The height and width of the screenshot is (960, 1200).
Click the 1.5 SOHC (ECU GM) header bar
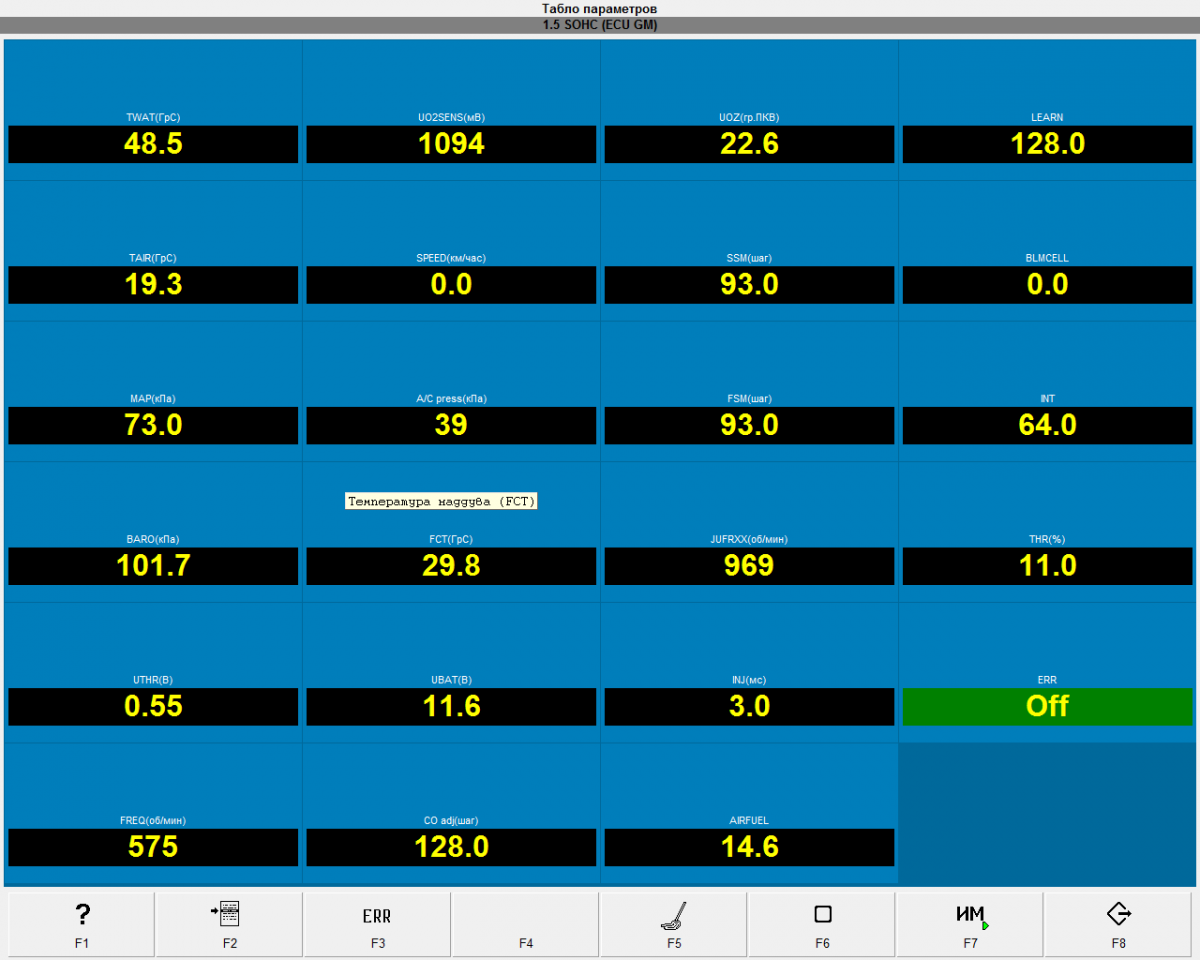(600, 25)
